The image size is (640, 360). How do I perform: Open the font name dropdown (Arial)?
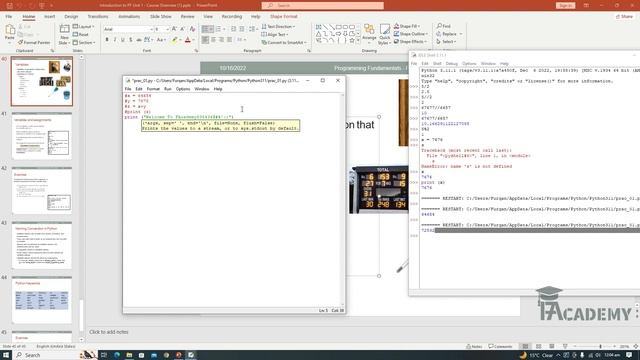(151, 29)
